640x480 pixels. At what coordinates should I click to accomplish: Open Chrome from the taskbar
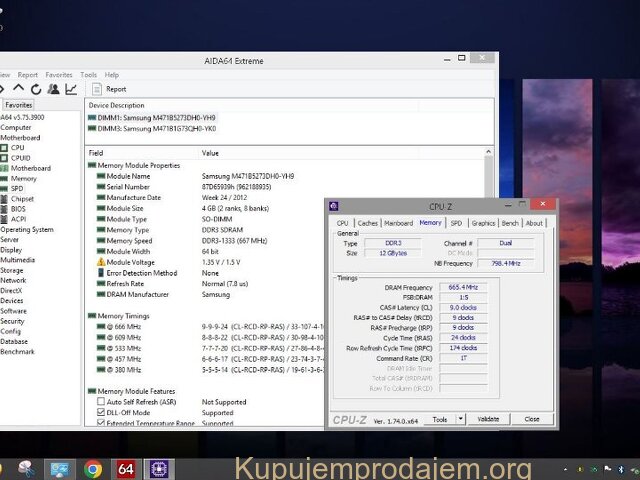[92, 468]
